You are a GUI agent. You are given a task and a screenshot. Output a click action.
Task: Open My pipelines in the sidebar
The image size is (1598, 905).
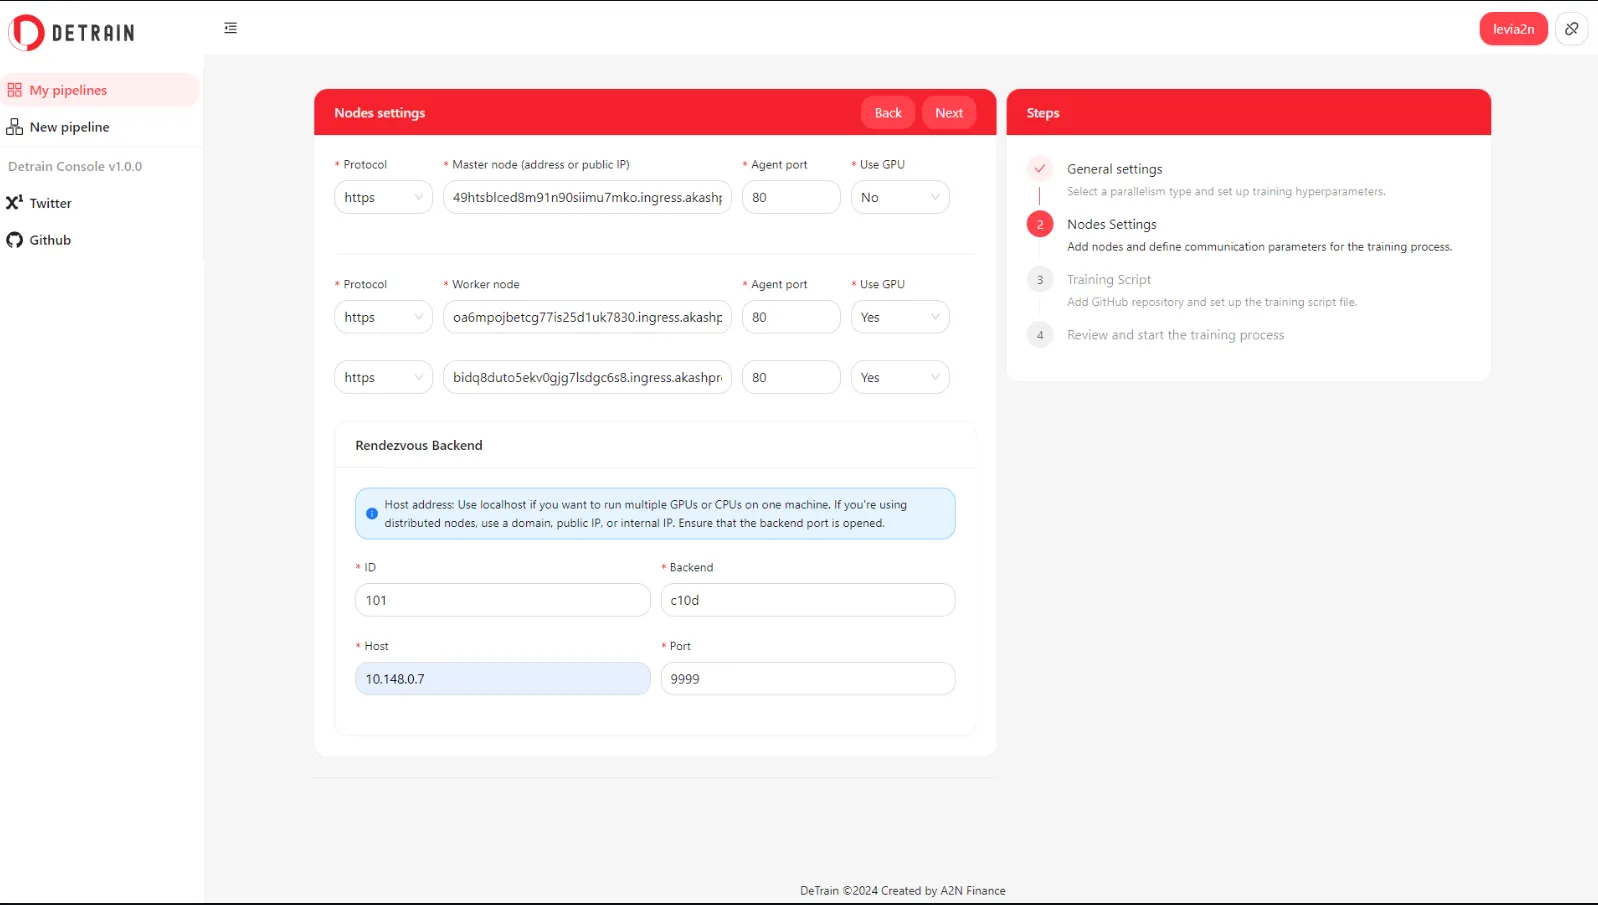coord(68,90)
